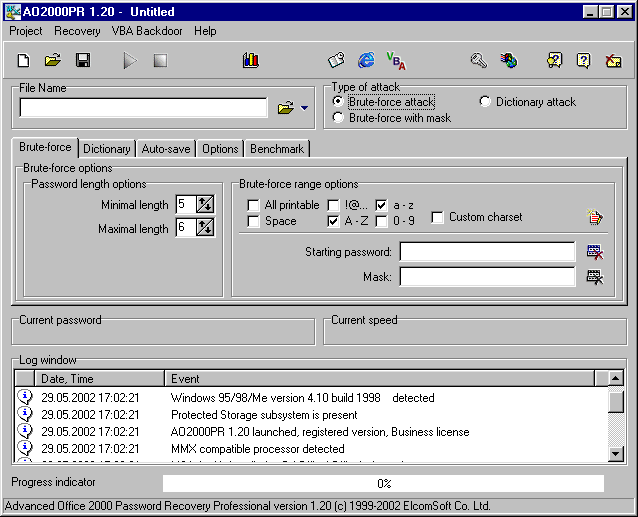
Task: Uncheck the a - z lowercase checkbox
Action: pos(381,205)
